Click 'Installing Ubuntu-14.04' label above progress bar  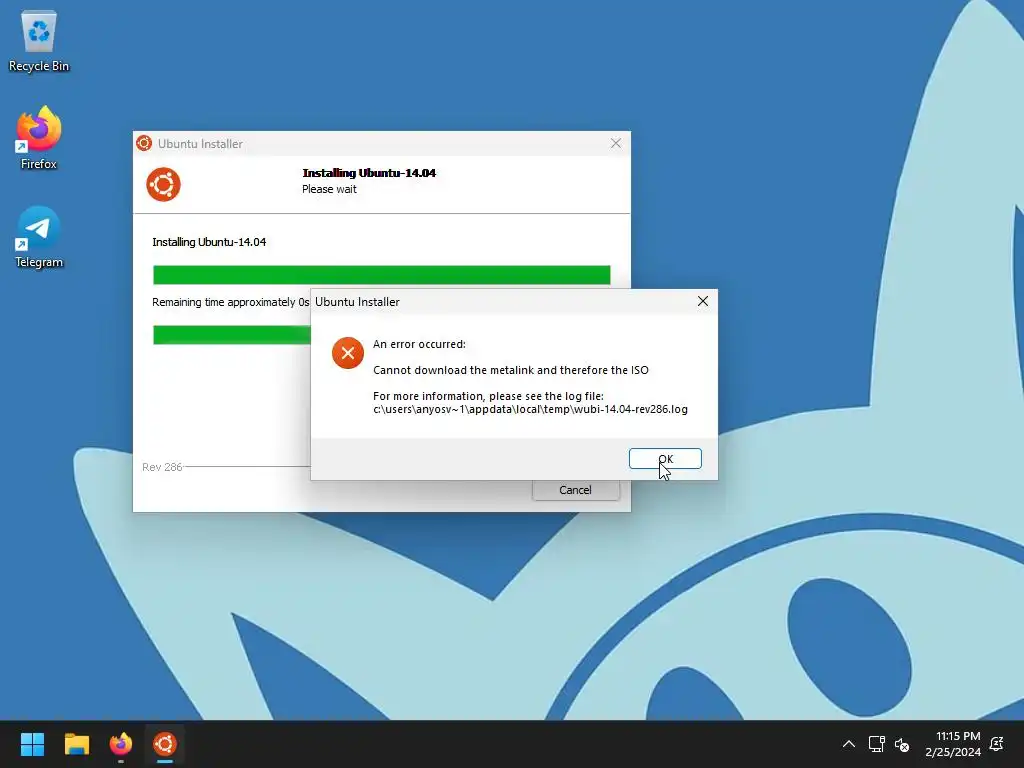coord(209,242)
